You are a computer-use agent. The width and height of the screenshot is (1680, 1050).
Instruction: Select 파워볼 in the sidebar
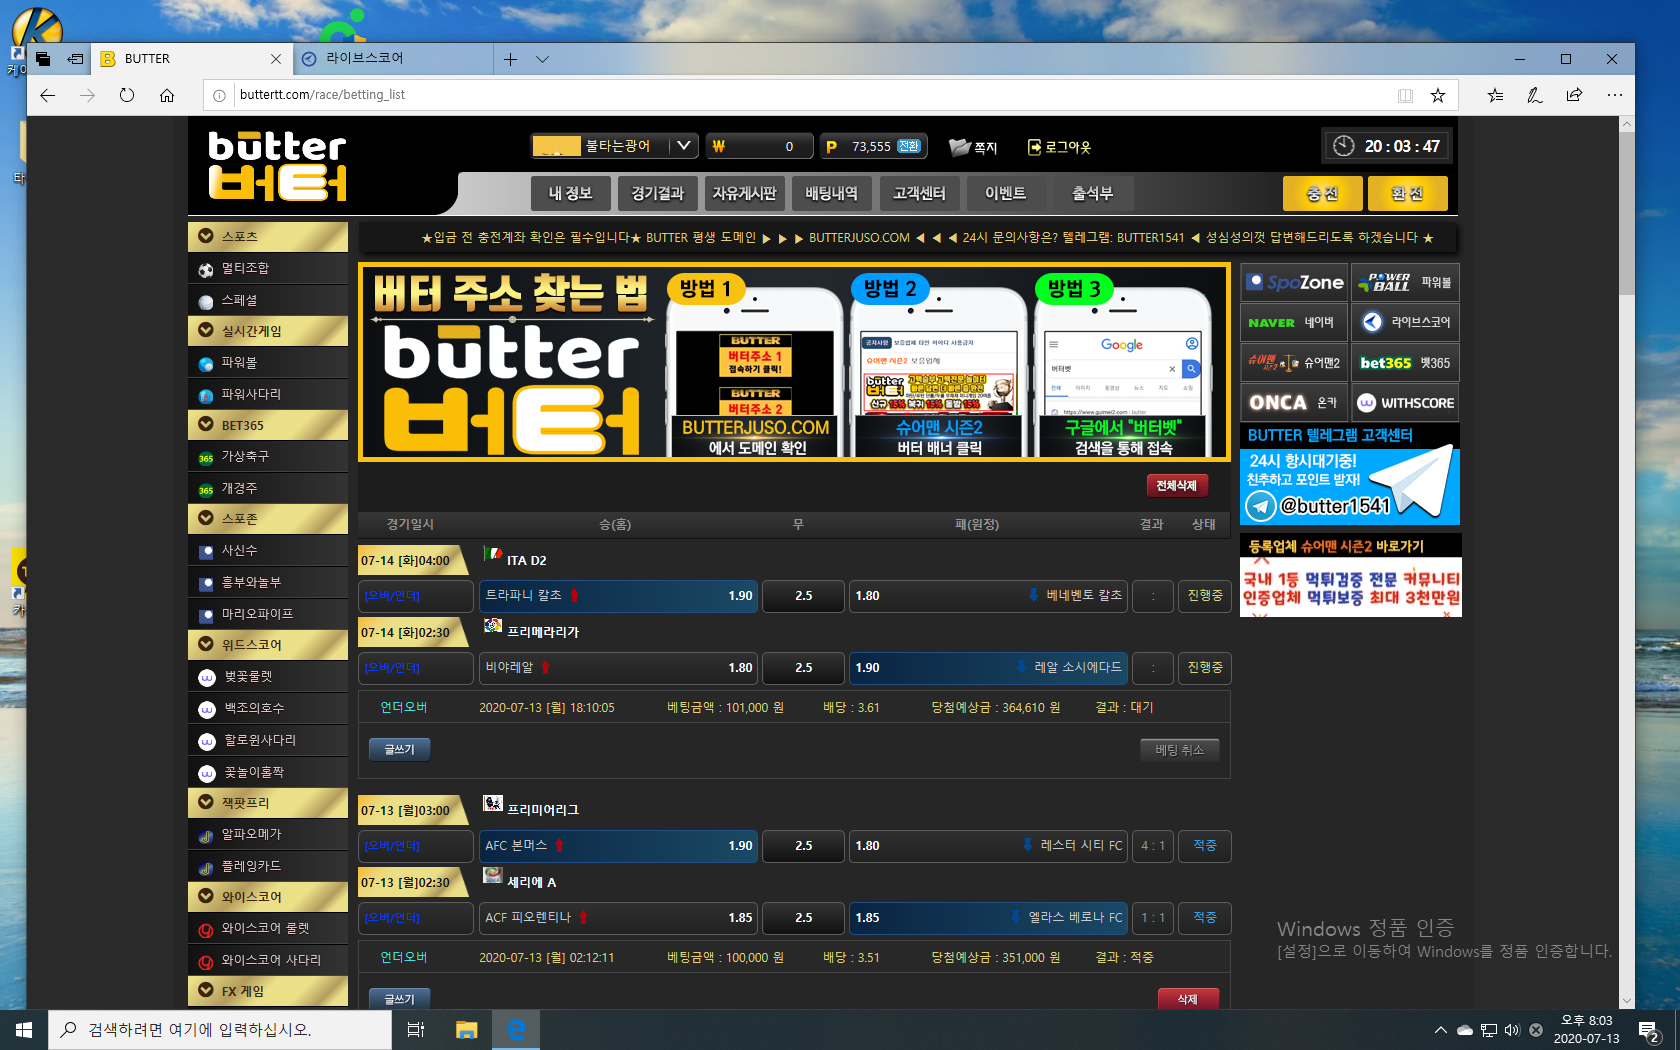[240, 363]
